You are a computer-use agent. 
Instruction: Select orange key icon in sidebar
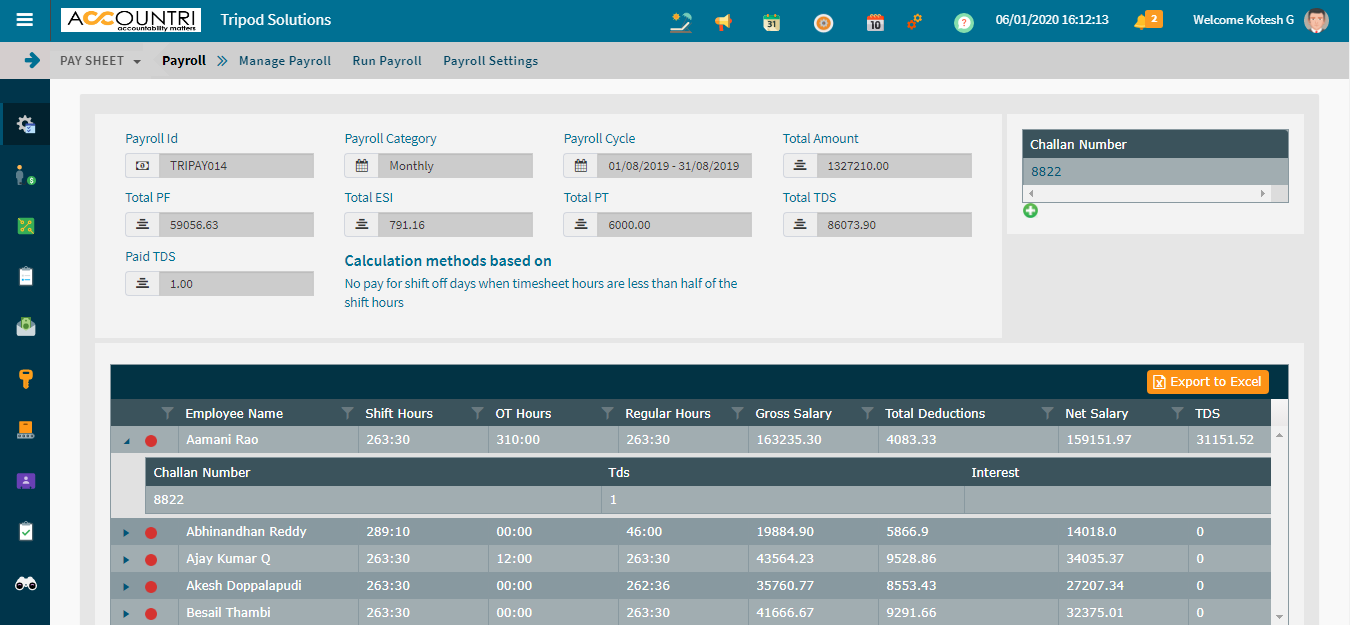click(x=26, y=378)
